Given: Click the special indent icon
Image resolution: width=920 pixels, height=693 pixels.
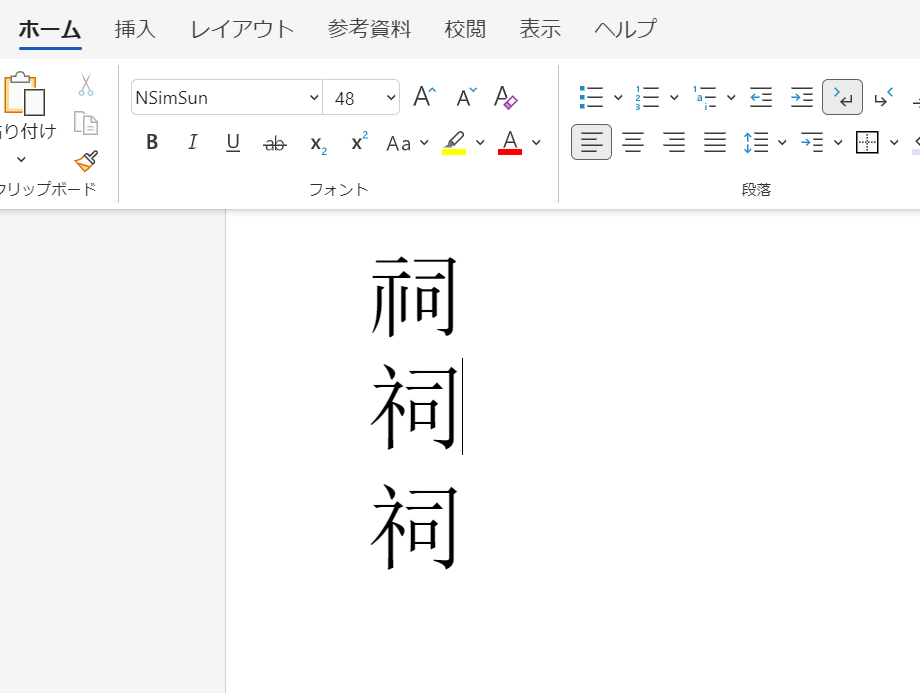Looking at the screenshot, I should (812, 143).
